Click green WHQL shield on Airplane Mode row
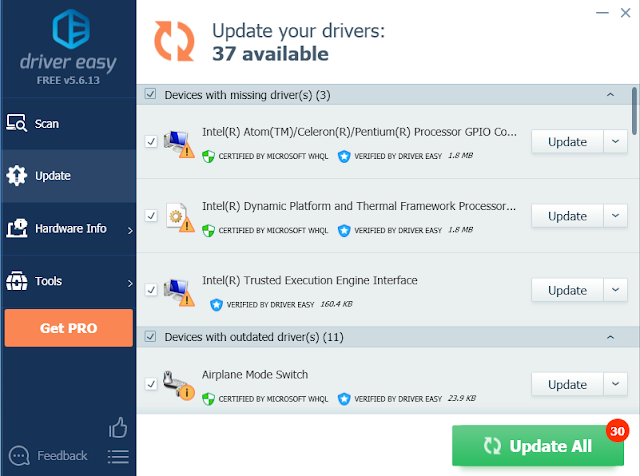Image resolution: width=640 pixels, height=476 pixels. [x=209, y=399]
